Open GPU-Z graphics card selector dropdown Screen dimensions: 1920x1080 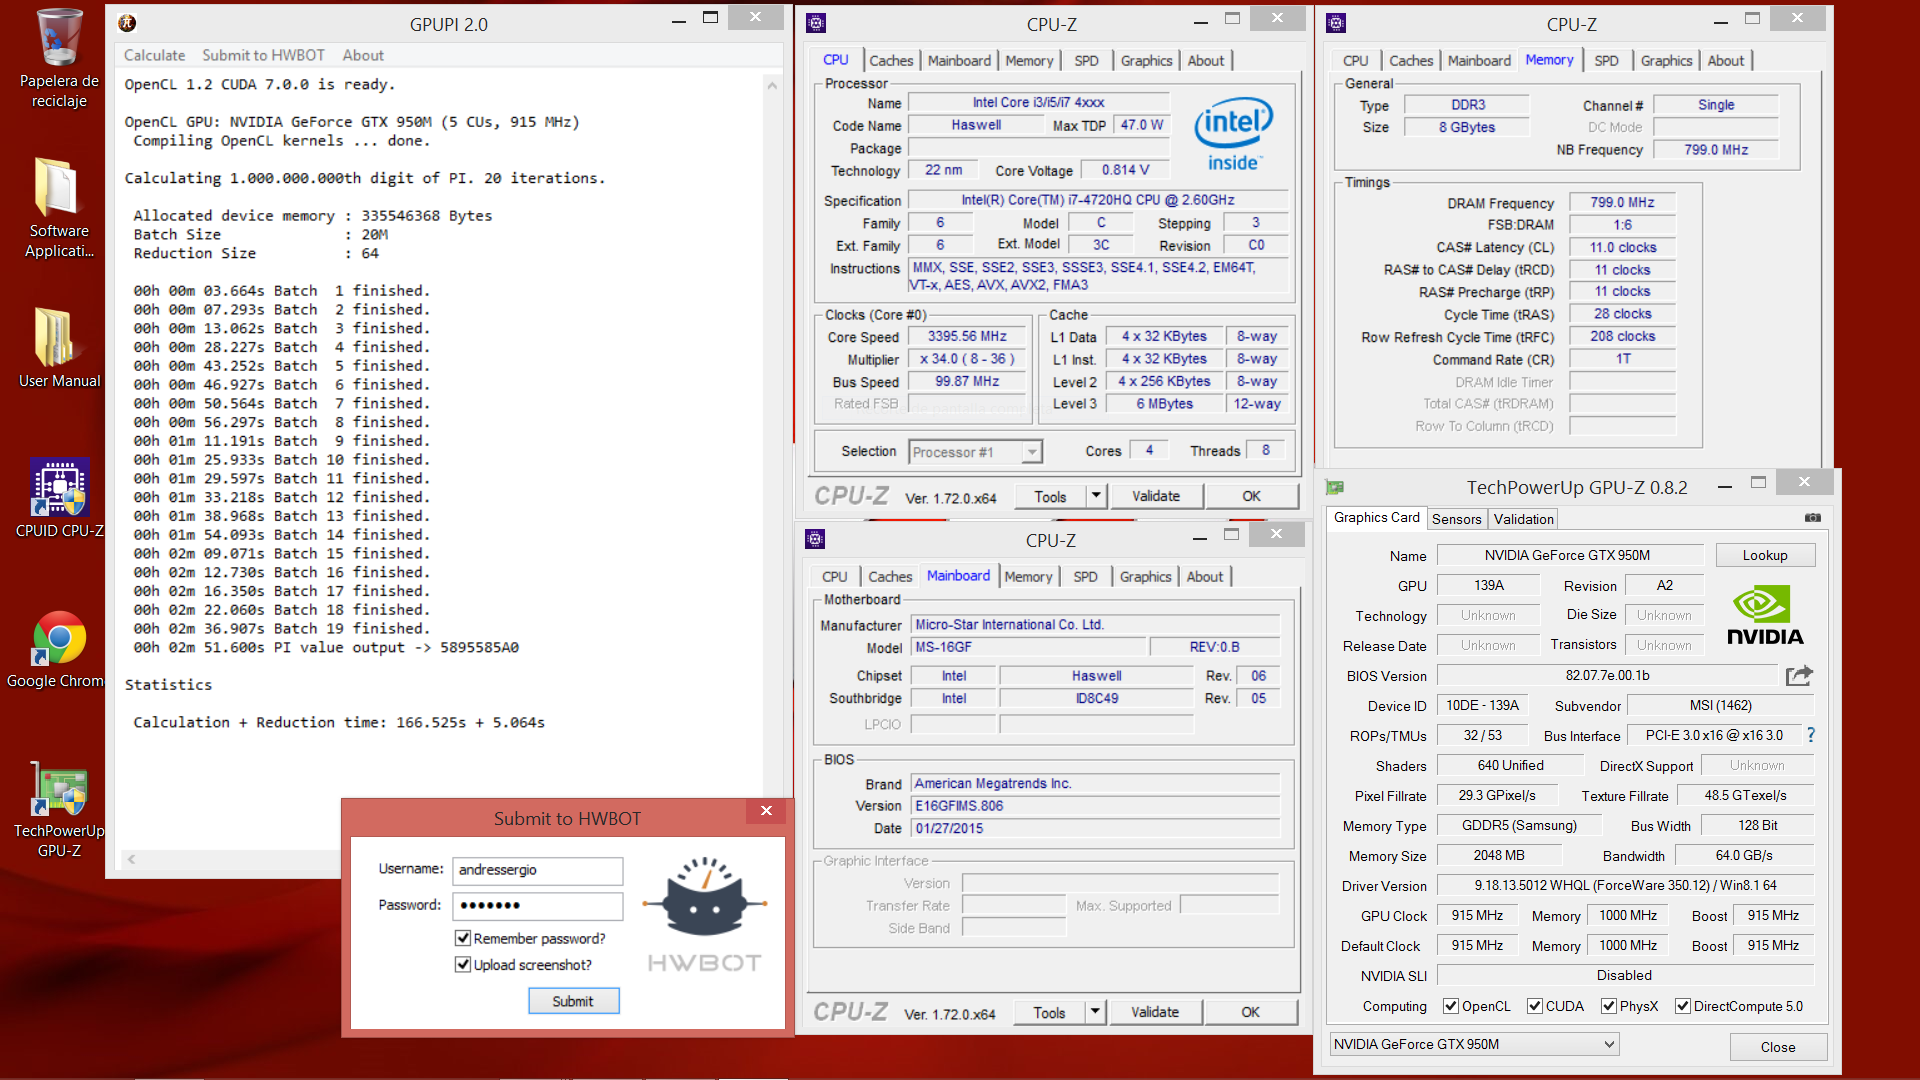click(x=1474, y=1044)
